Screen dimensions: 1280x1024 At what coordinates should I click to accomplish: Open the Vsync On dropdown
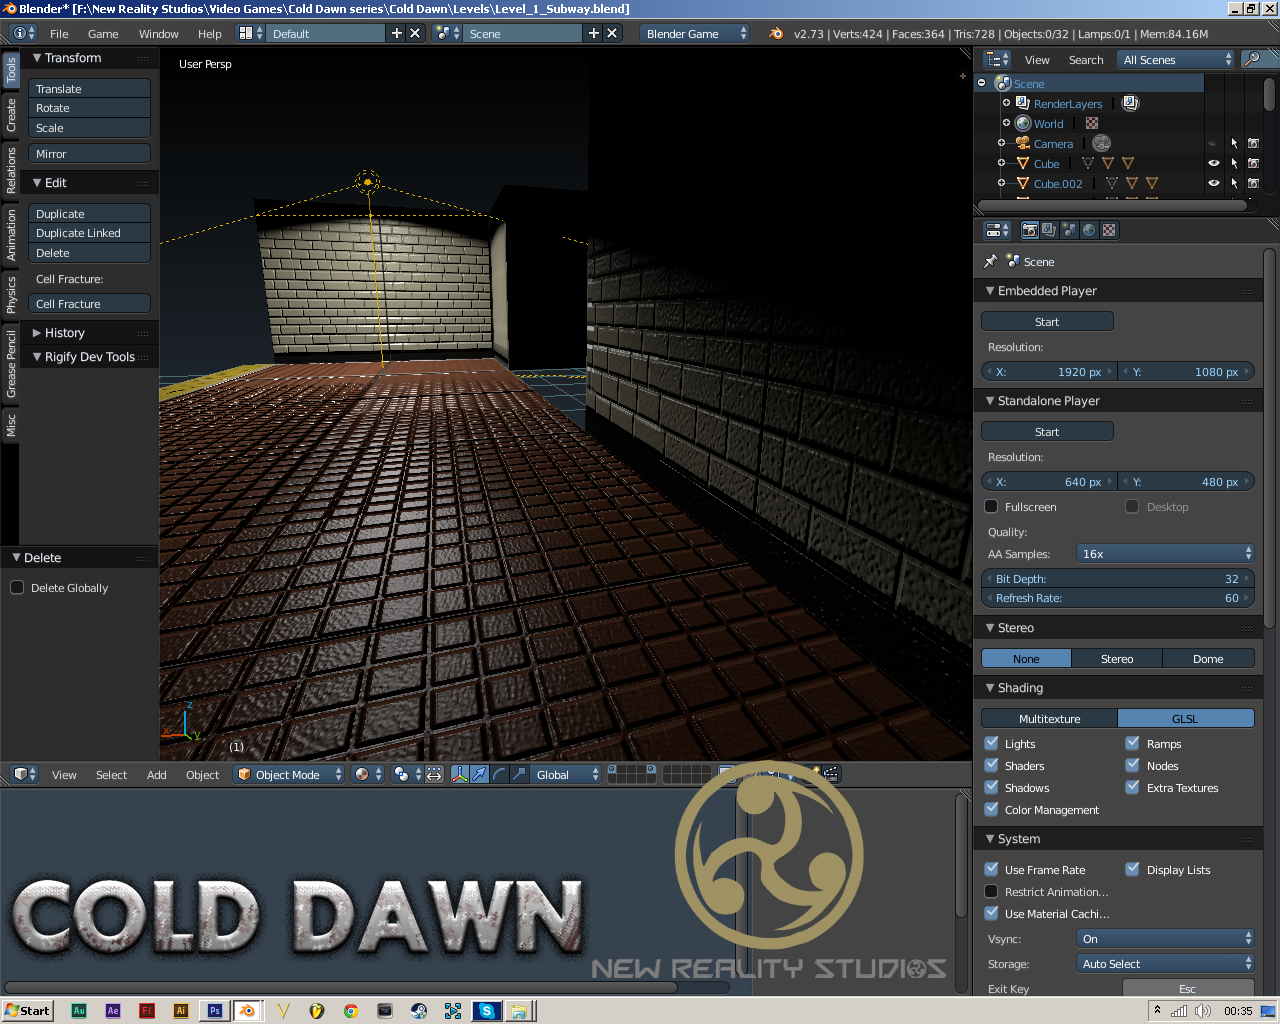click(1165, 938)
